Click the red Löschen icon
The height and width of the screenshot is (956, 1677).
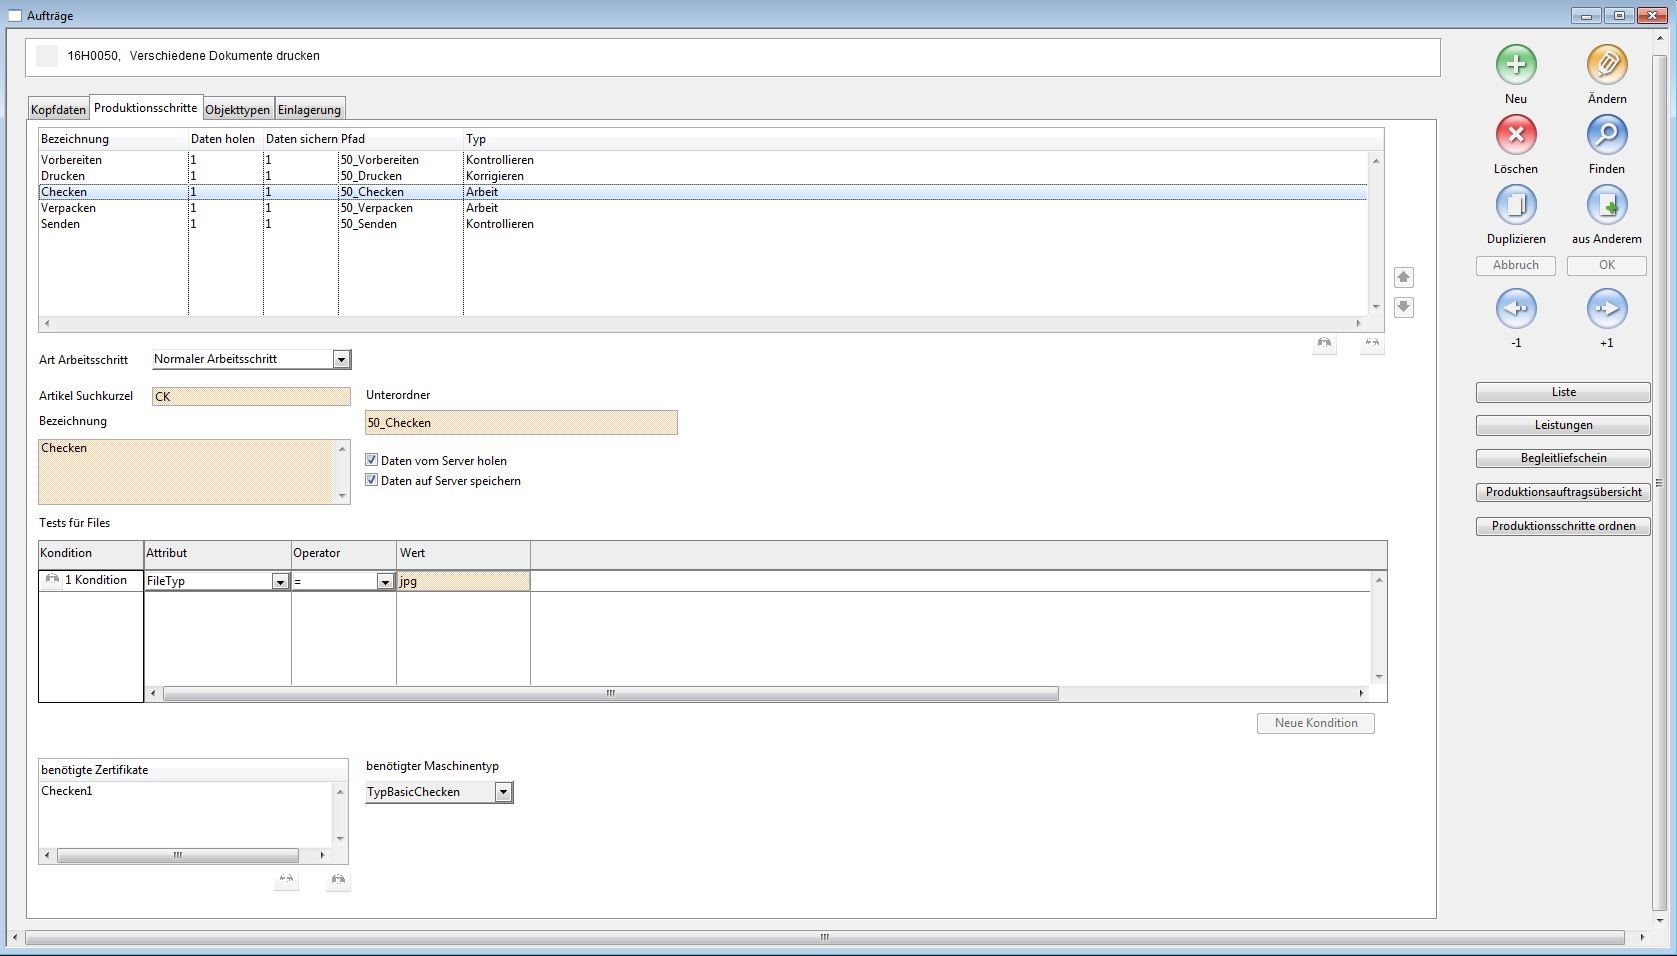[1515, 135]
